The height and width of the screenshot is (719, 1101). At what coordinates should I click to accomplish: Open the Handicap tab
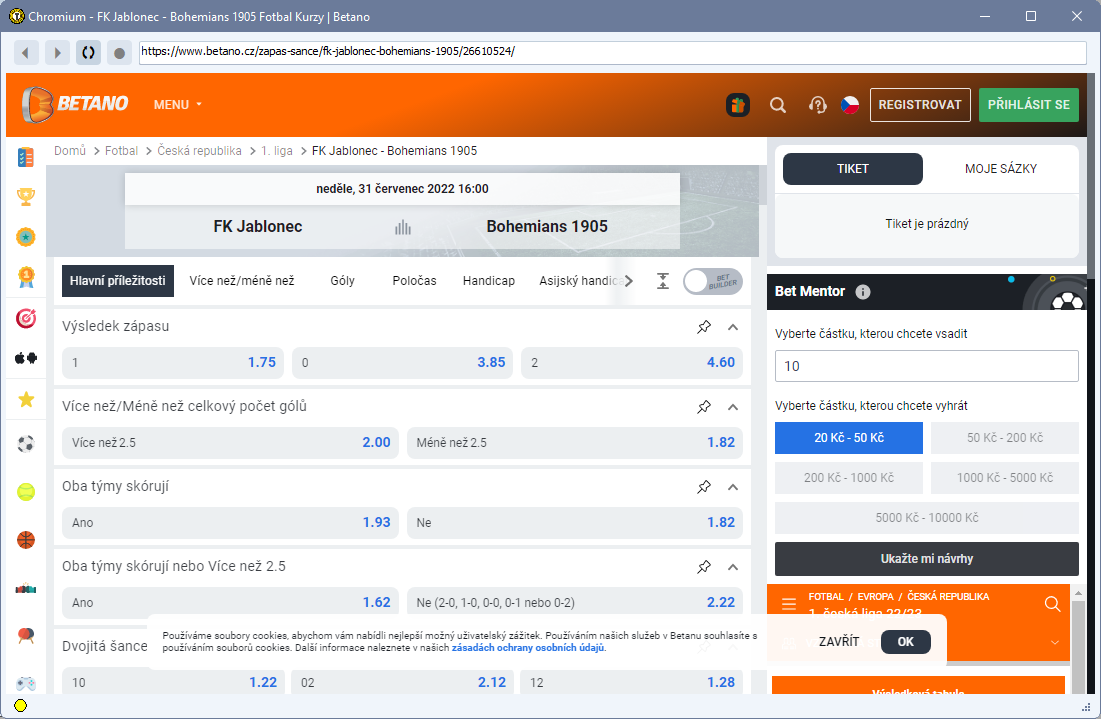point(489,281)
